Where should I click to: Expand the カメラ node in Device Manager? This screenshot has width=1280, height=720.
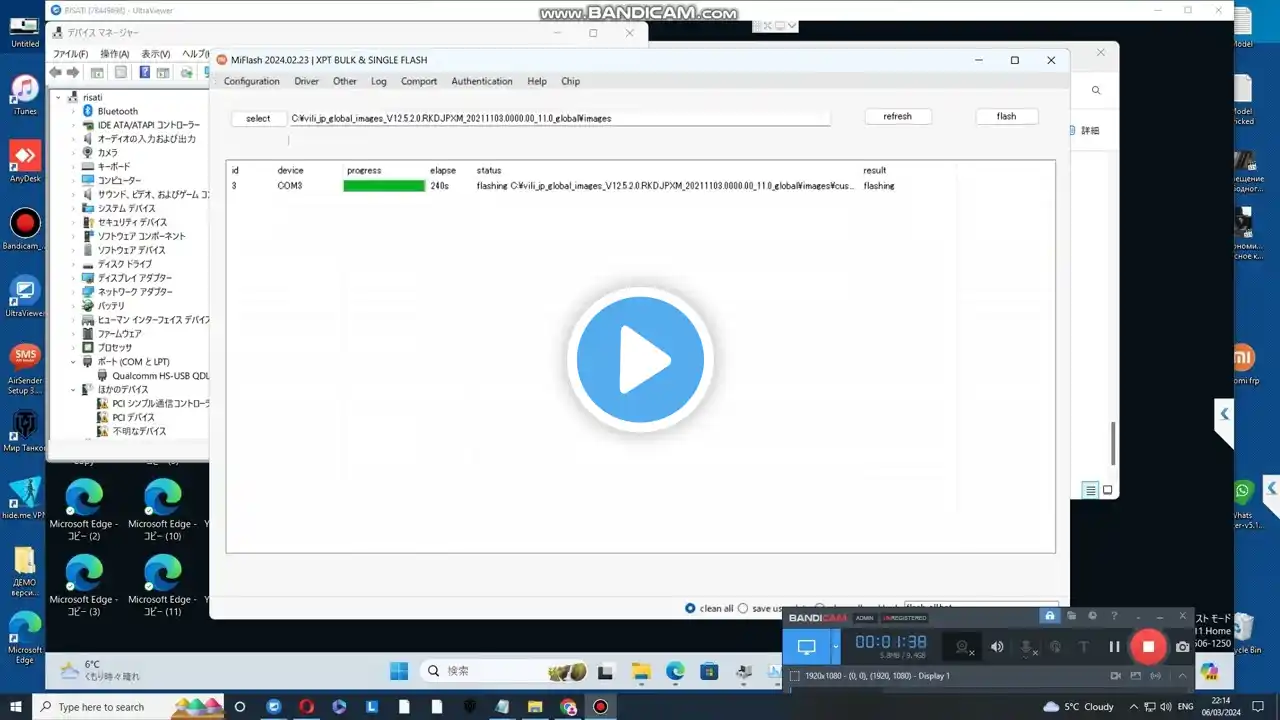[x=74, y=153]
